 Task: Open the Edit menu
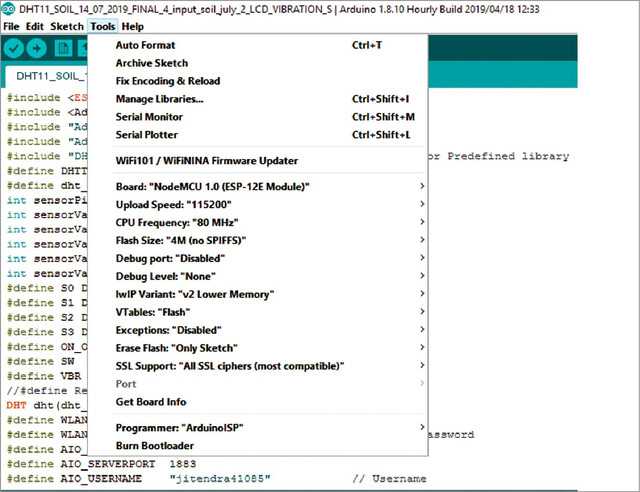pos(35,27)
